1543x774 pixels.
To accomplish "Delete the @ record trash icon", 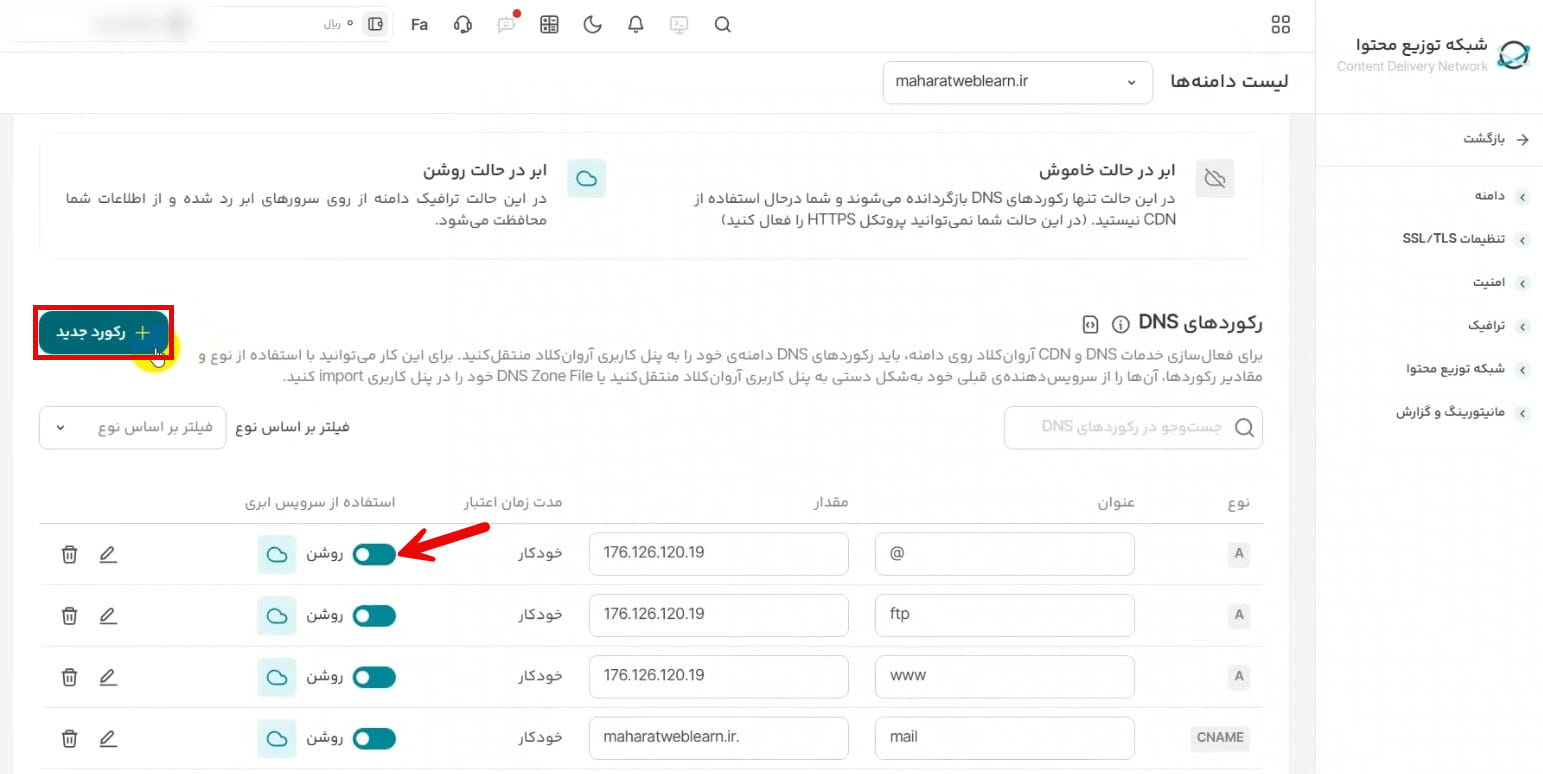I will pos(69,554).
